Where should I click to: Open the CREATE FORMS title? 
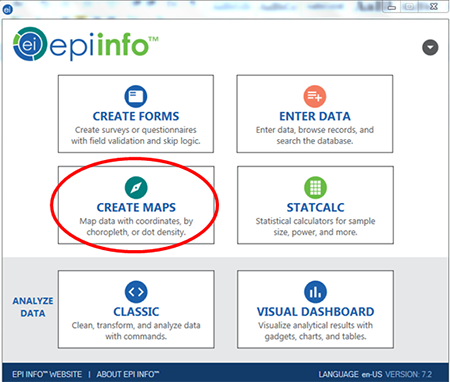click(136, 116)
